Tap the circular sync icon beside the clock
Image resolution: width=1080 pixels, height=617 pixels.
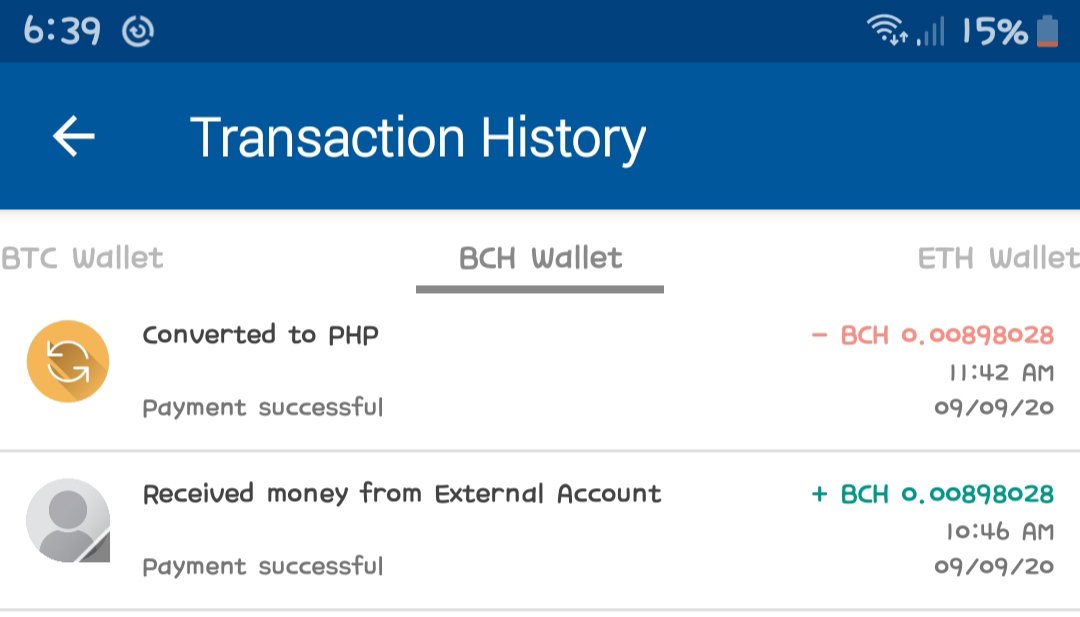pyautogui.click(x=138, y=31)
